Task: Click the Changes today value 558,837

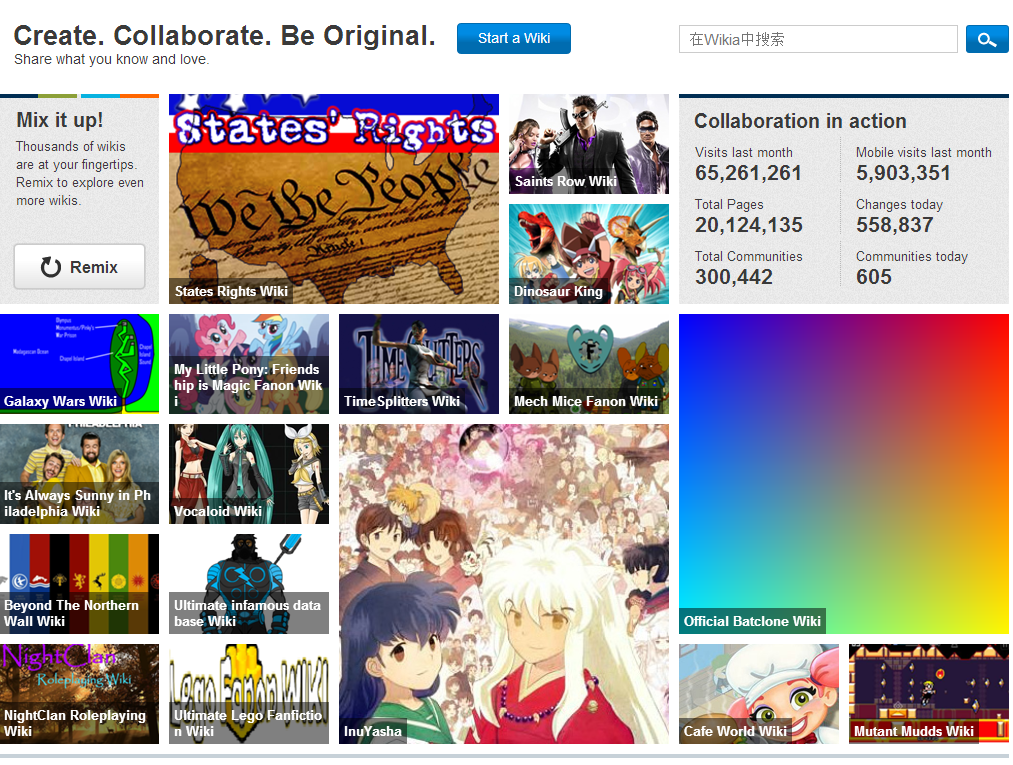Action: click(895, 225)
